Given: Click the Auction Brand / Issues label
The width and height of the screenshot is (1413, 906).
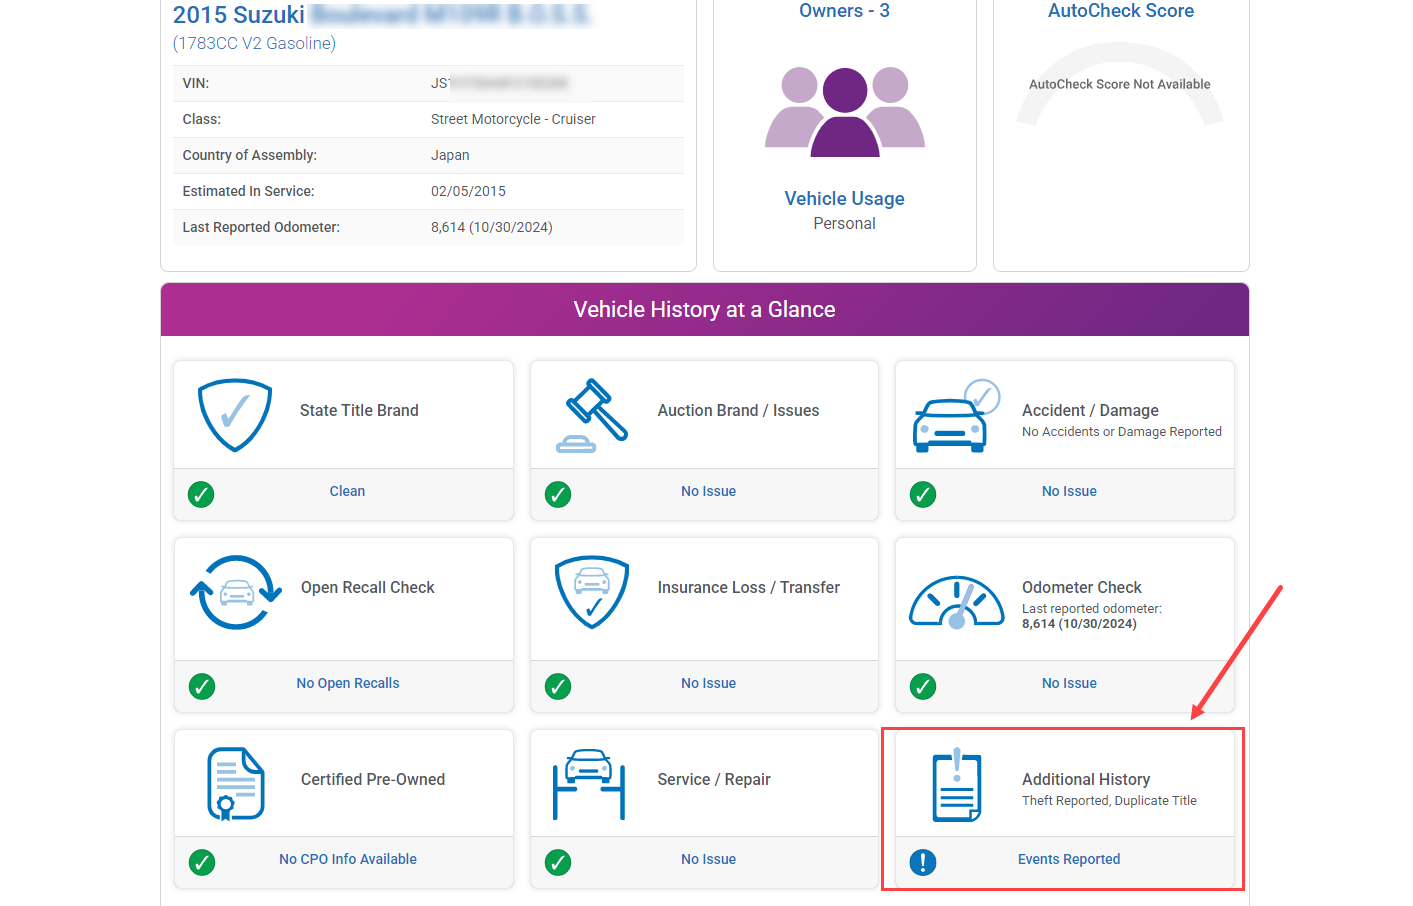Looking at the screenshot, I should point(738,410).
